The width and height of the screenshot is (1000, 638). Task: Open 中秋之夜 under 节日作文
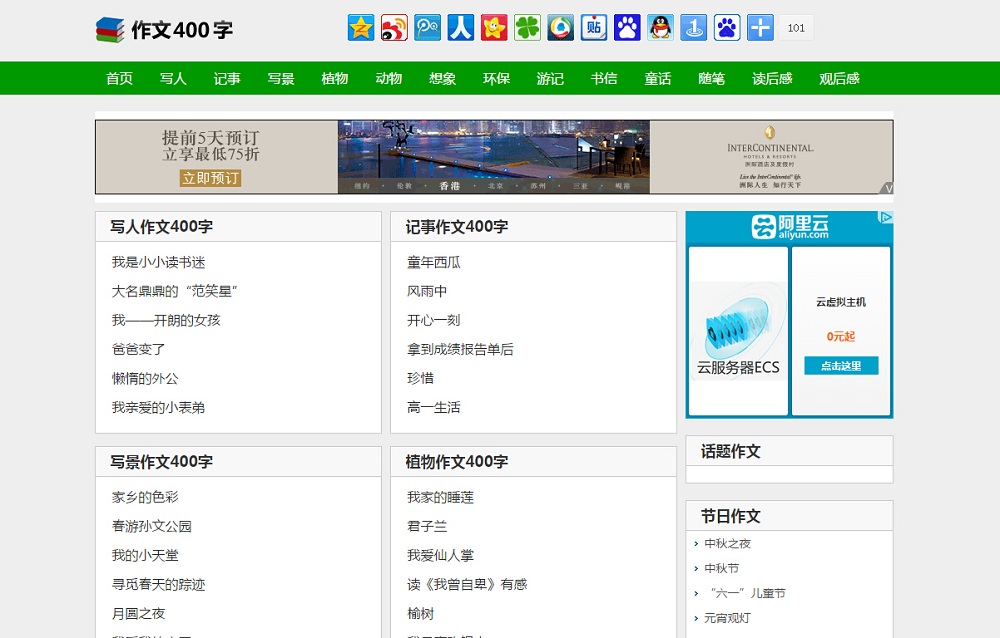[x=728, y=544]
